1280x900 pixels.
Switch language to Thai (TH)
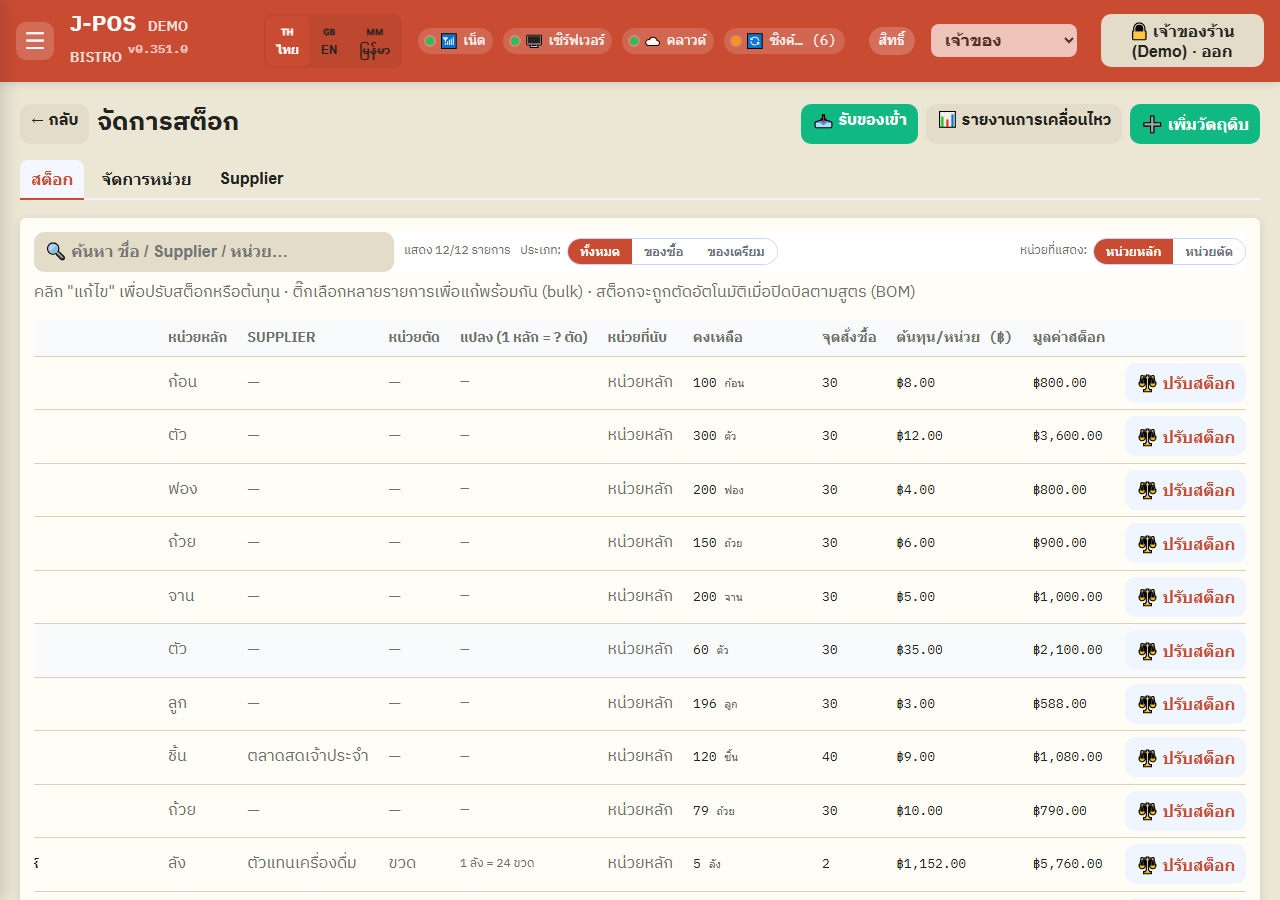(287, 41)
